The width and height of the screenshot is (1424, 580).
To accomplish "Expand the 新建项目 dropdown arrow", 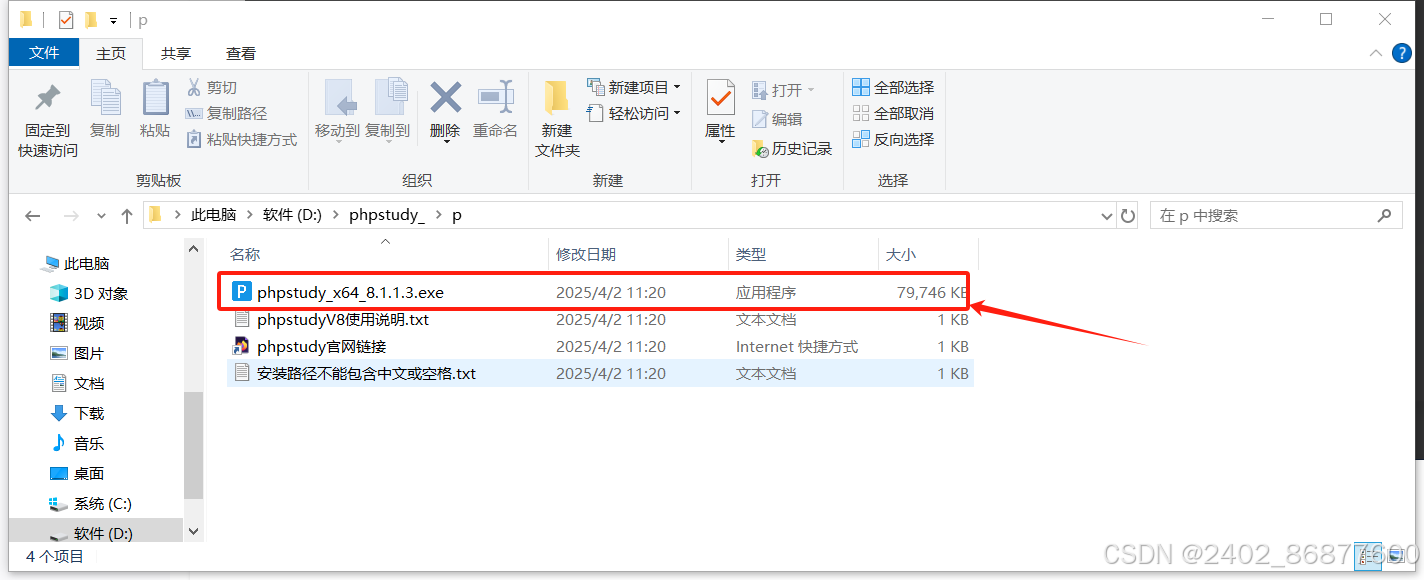I will coord(679,87).
